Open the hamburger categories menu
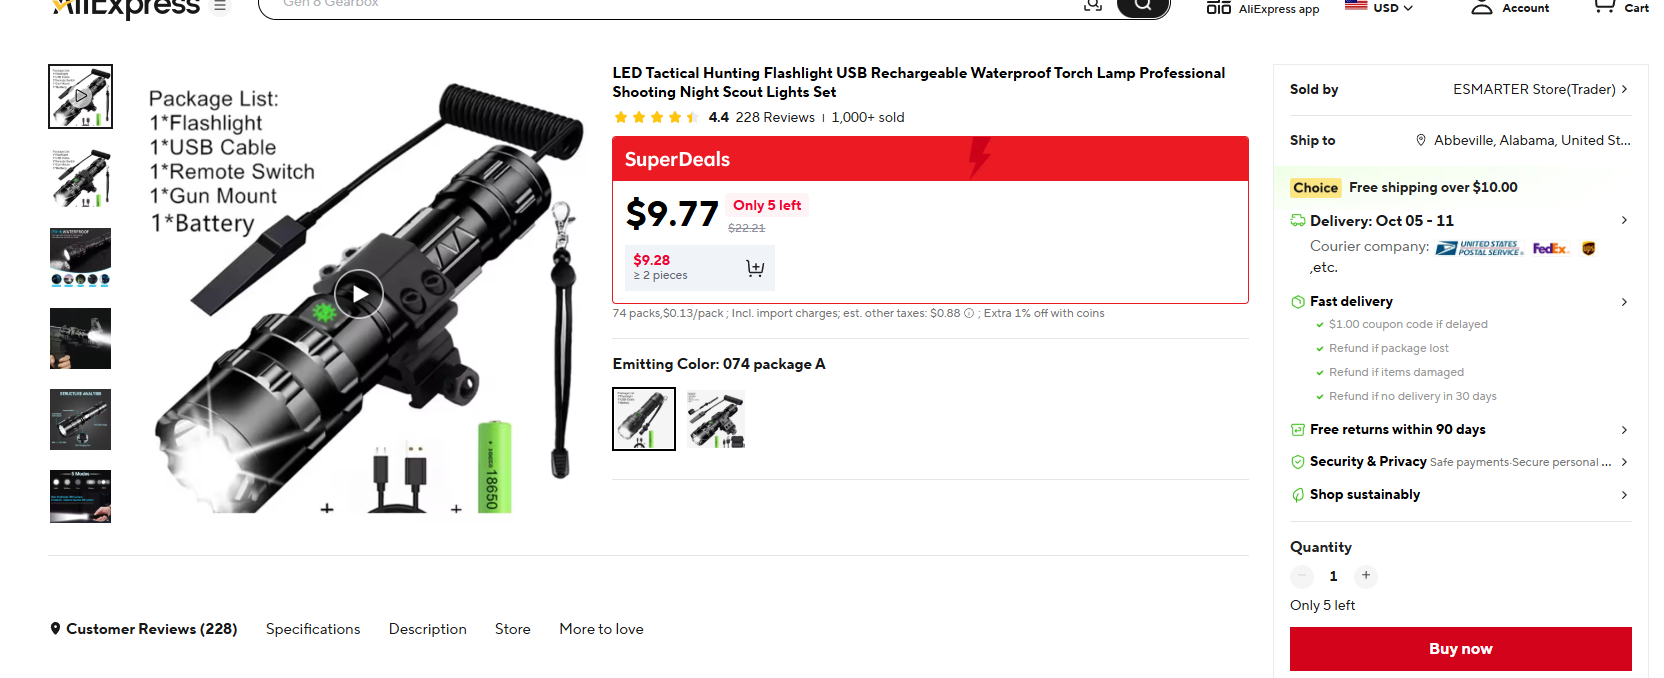The height and width of the screenshot is (678, 1664). [220, 6]
